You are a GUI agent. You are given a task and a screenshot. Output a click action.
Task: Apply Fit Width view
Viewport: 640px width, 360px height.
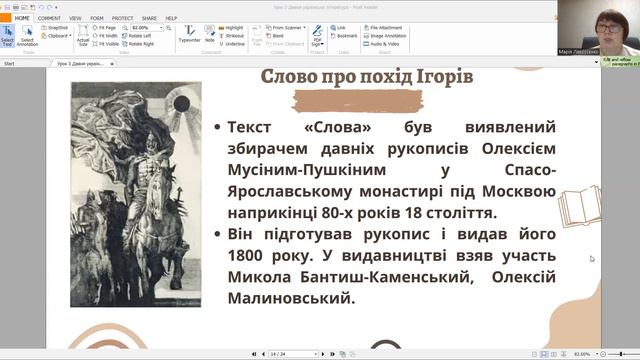click(x=105, y=36)
